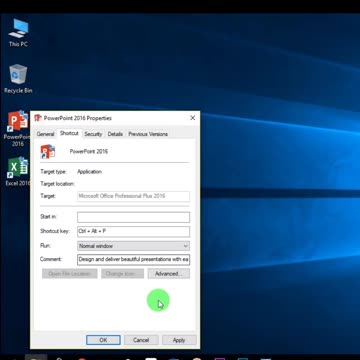
Task: Close the PowerPoint 2016 Properties dialog
Action: coord(193,118)
